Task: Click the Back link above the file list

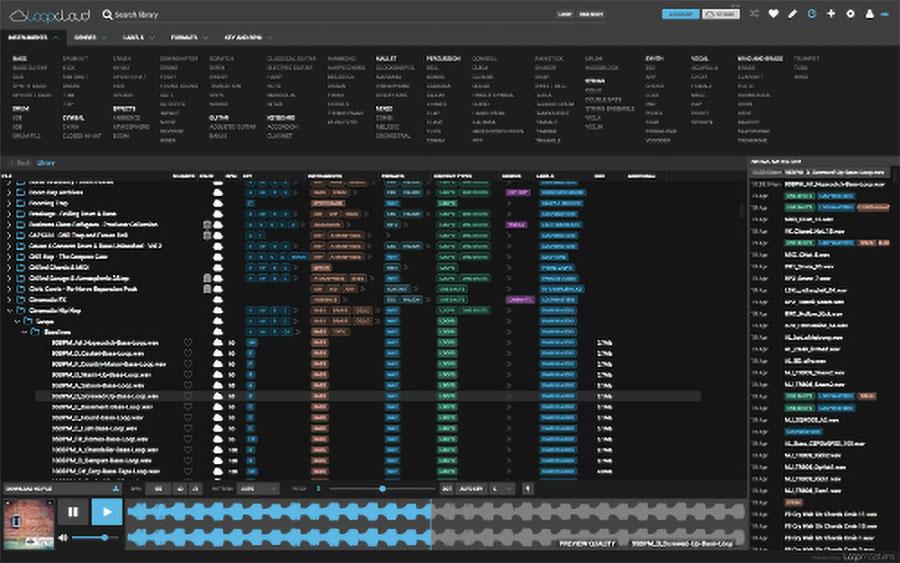Action: point(19,161)
